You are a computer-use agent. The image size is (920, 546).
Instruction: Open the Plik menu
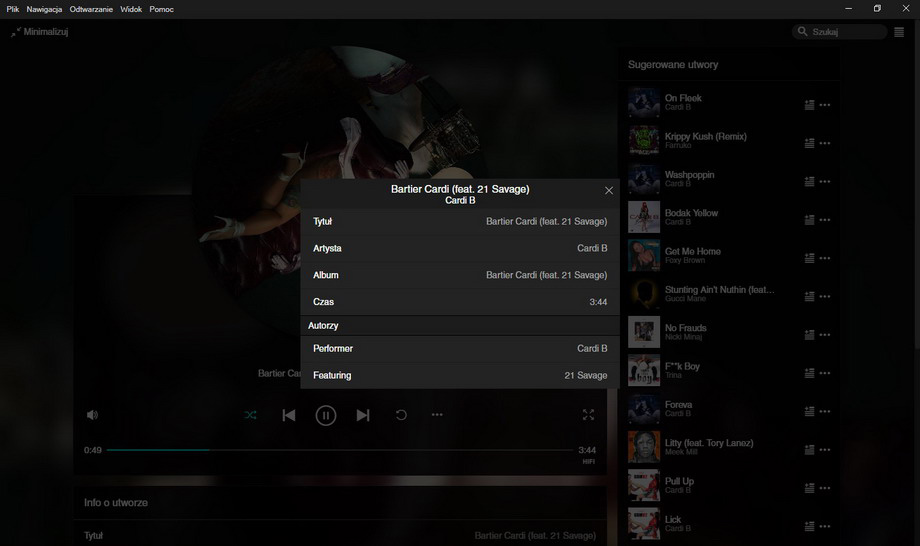[13, 9]
